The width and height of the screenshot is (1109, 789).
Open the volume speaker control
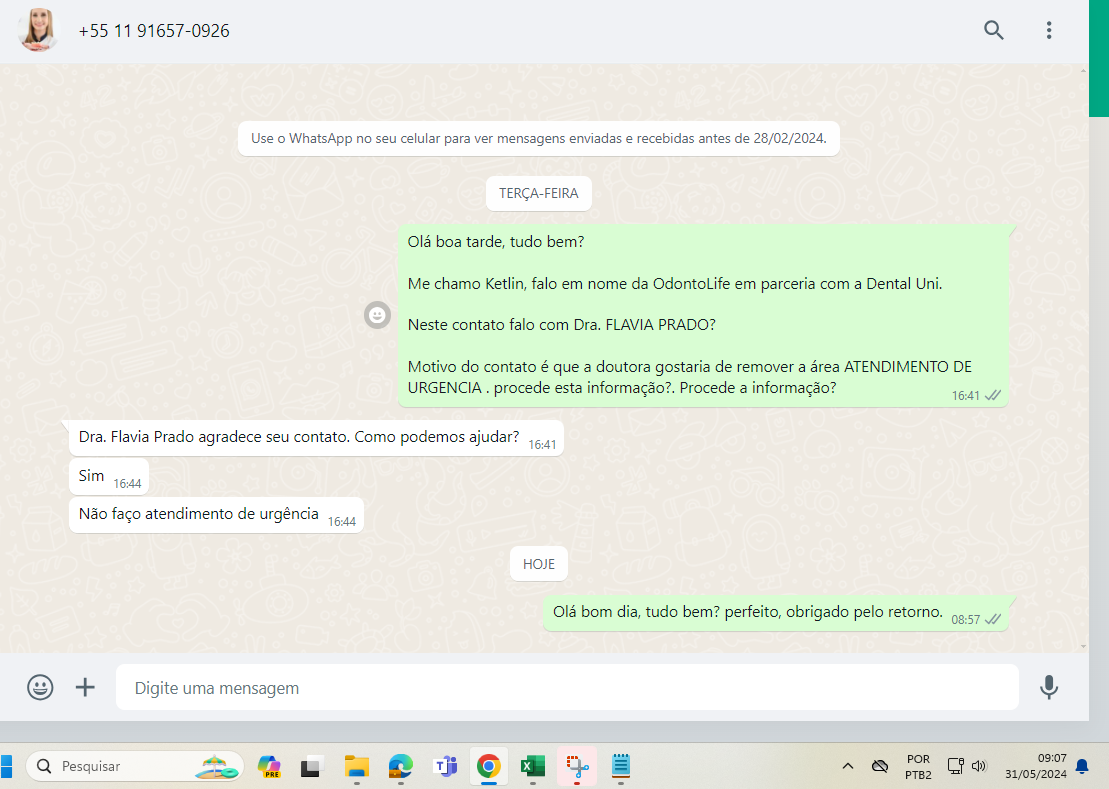(x=979, y=766)
